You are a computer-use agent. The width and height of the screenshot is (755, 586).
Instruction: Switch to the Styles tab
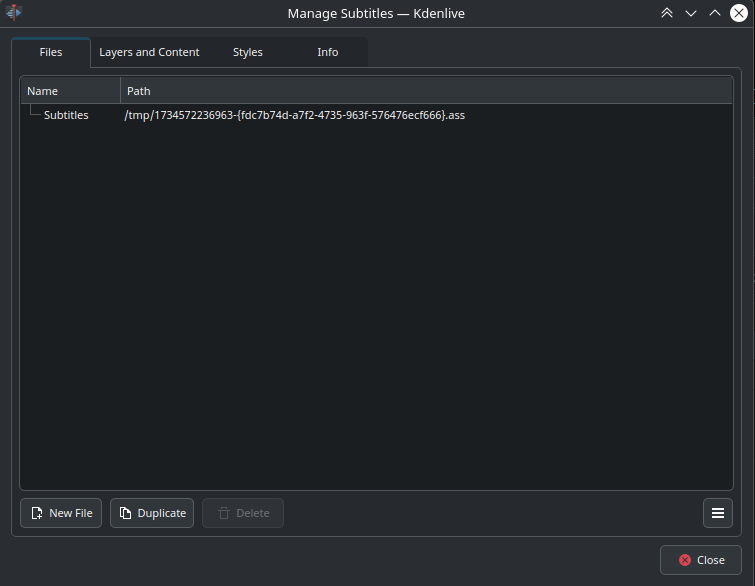(248, 52)
